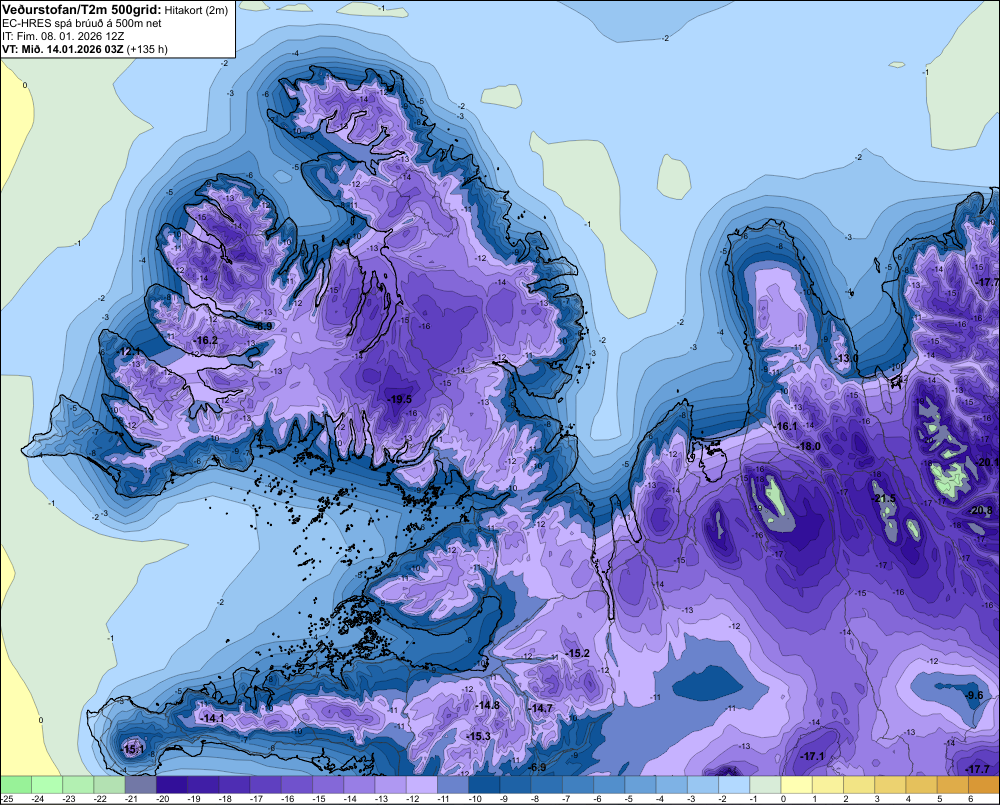Select the "EC-HRES spá brúuð á 500m net" line
Viewport: 1000px width, 805px height.
pos(82,23)
